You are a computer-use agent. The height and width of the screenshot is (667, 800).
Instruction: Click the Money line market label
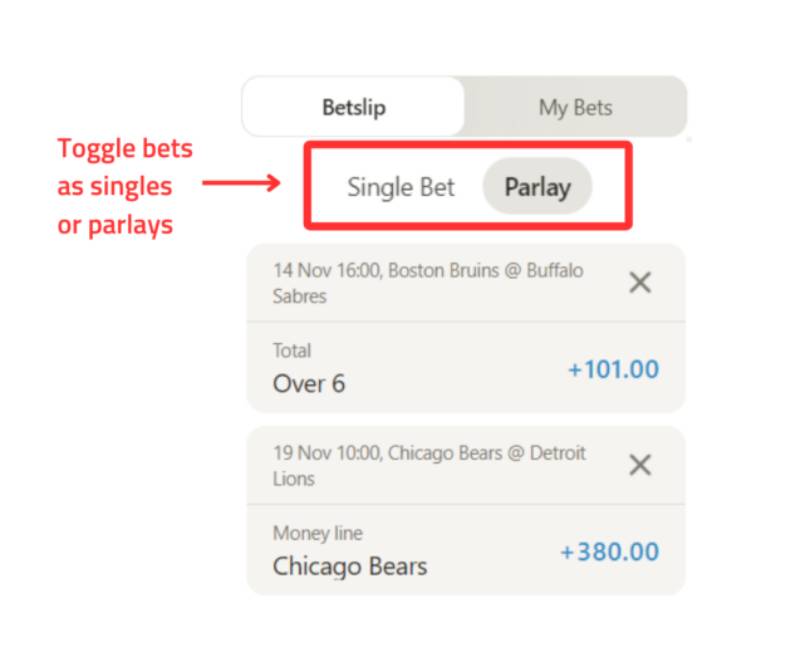tap(317, 534)
